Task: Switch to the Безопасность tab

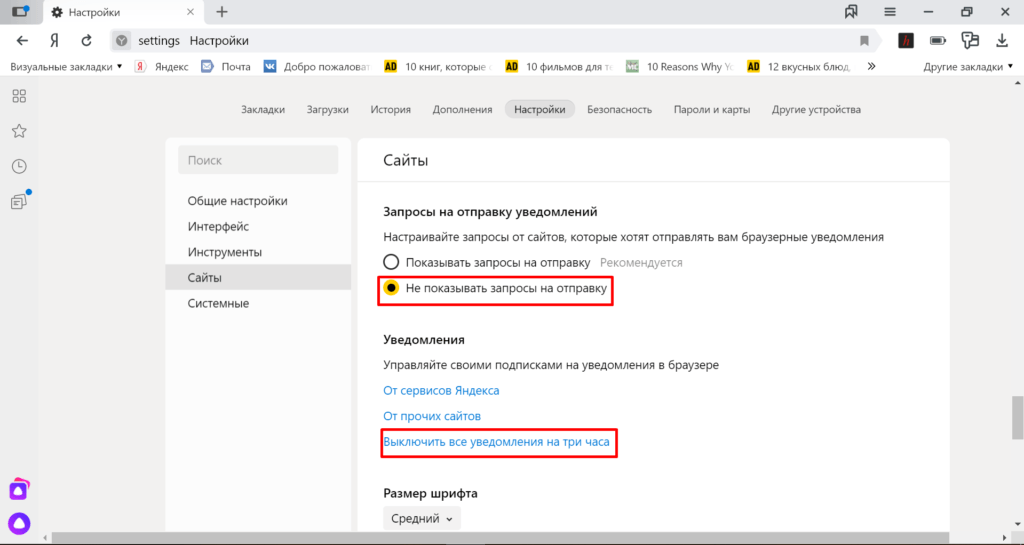Action: 619,110
